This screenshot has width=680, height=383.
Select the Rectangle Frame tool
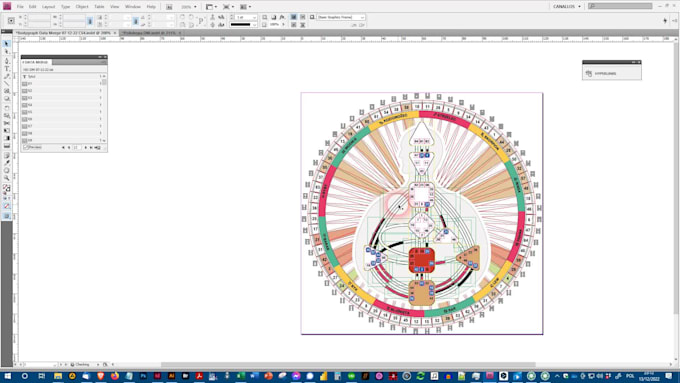(x=7, y=91)
